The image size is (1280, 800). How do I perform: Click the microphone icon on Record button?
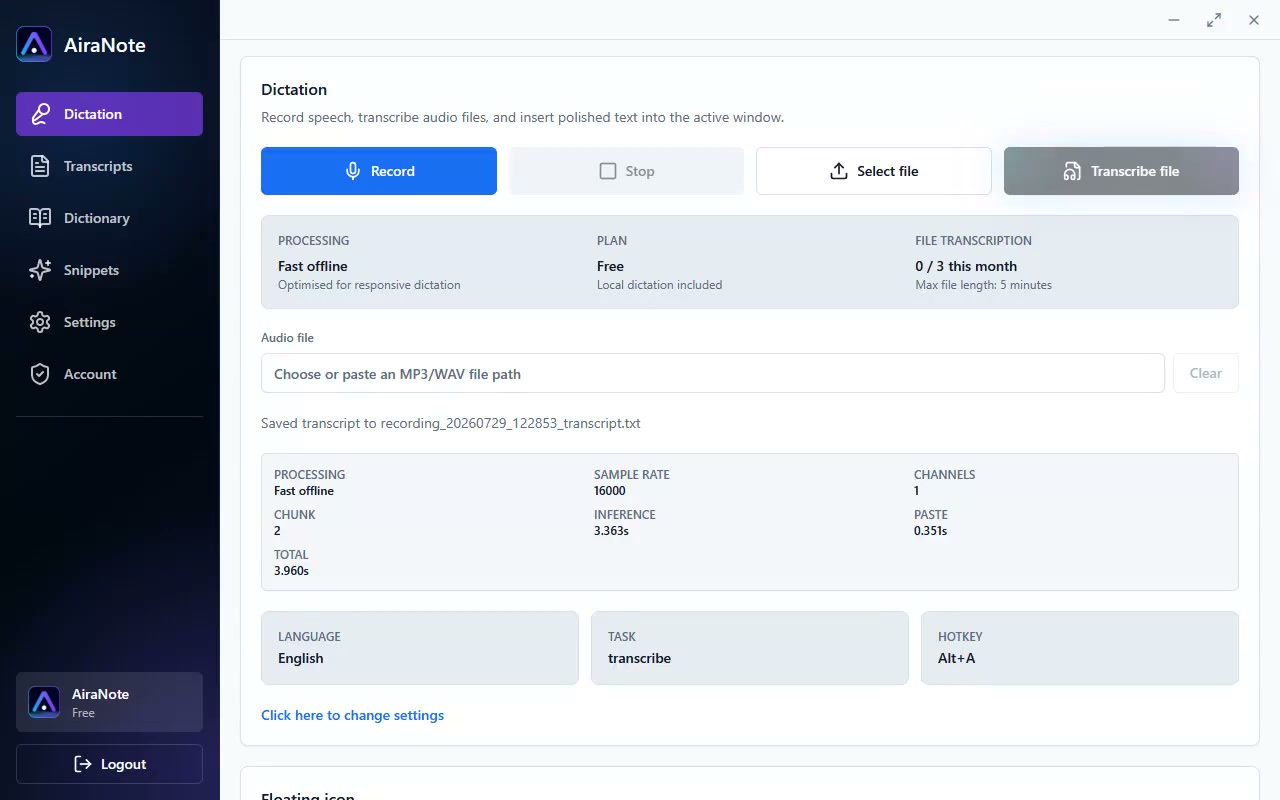[x=353, y=171]
